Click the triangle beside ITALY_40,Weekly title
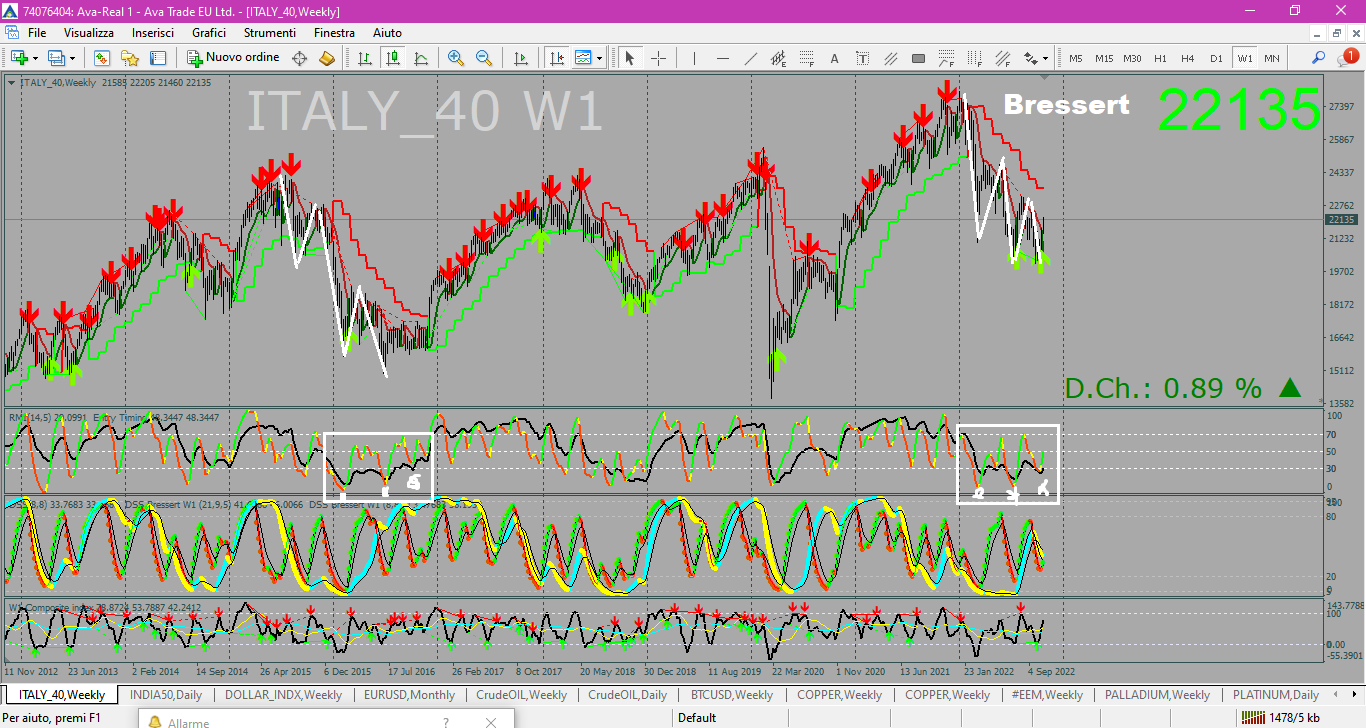This screenshot has height=728, width=1366. point(11,82)
